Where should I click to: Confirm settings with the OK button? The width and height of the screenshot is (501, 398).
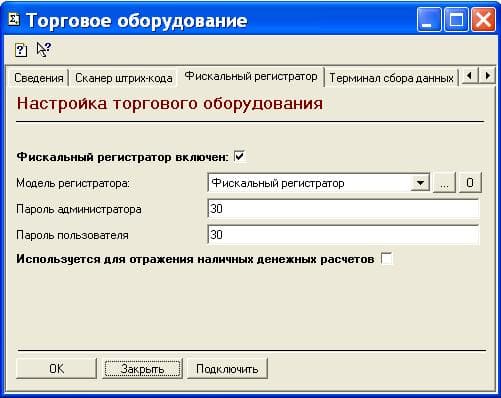[56, 368]
